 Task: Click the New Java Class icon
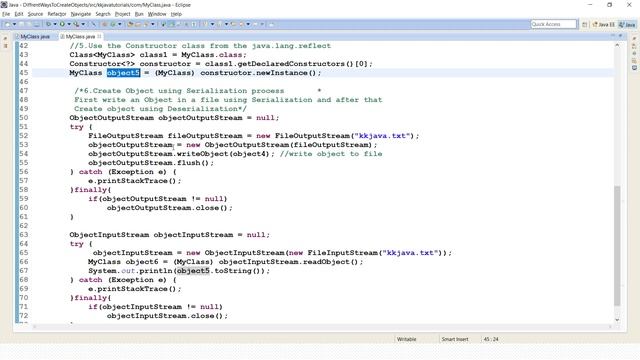click(113, 24)
